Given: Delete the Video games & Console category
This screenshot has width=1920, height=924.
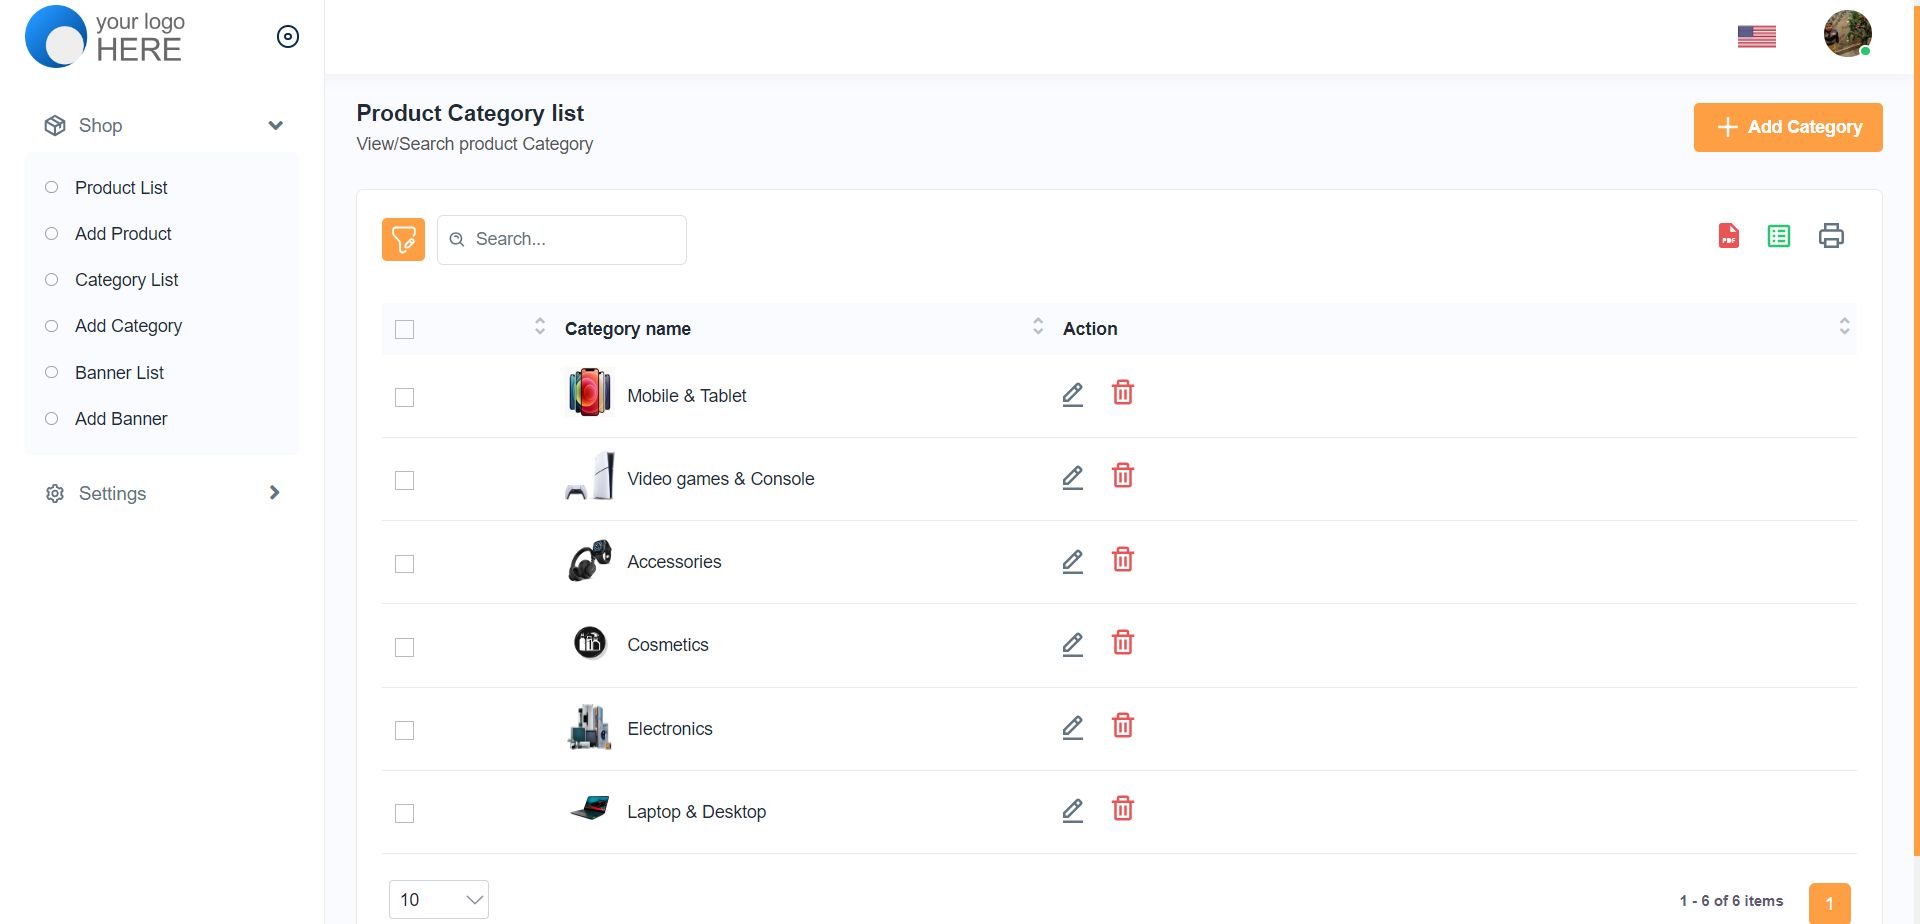Looking at the screenshot, I should (1122, 477).
